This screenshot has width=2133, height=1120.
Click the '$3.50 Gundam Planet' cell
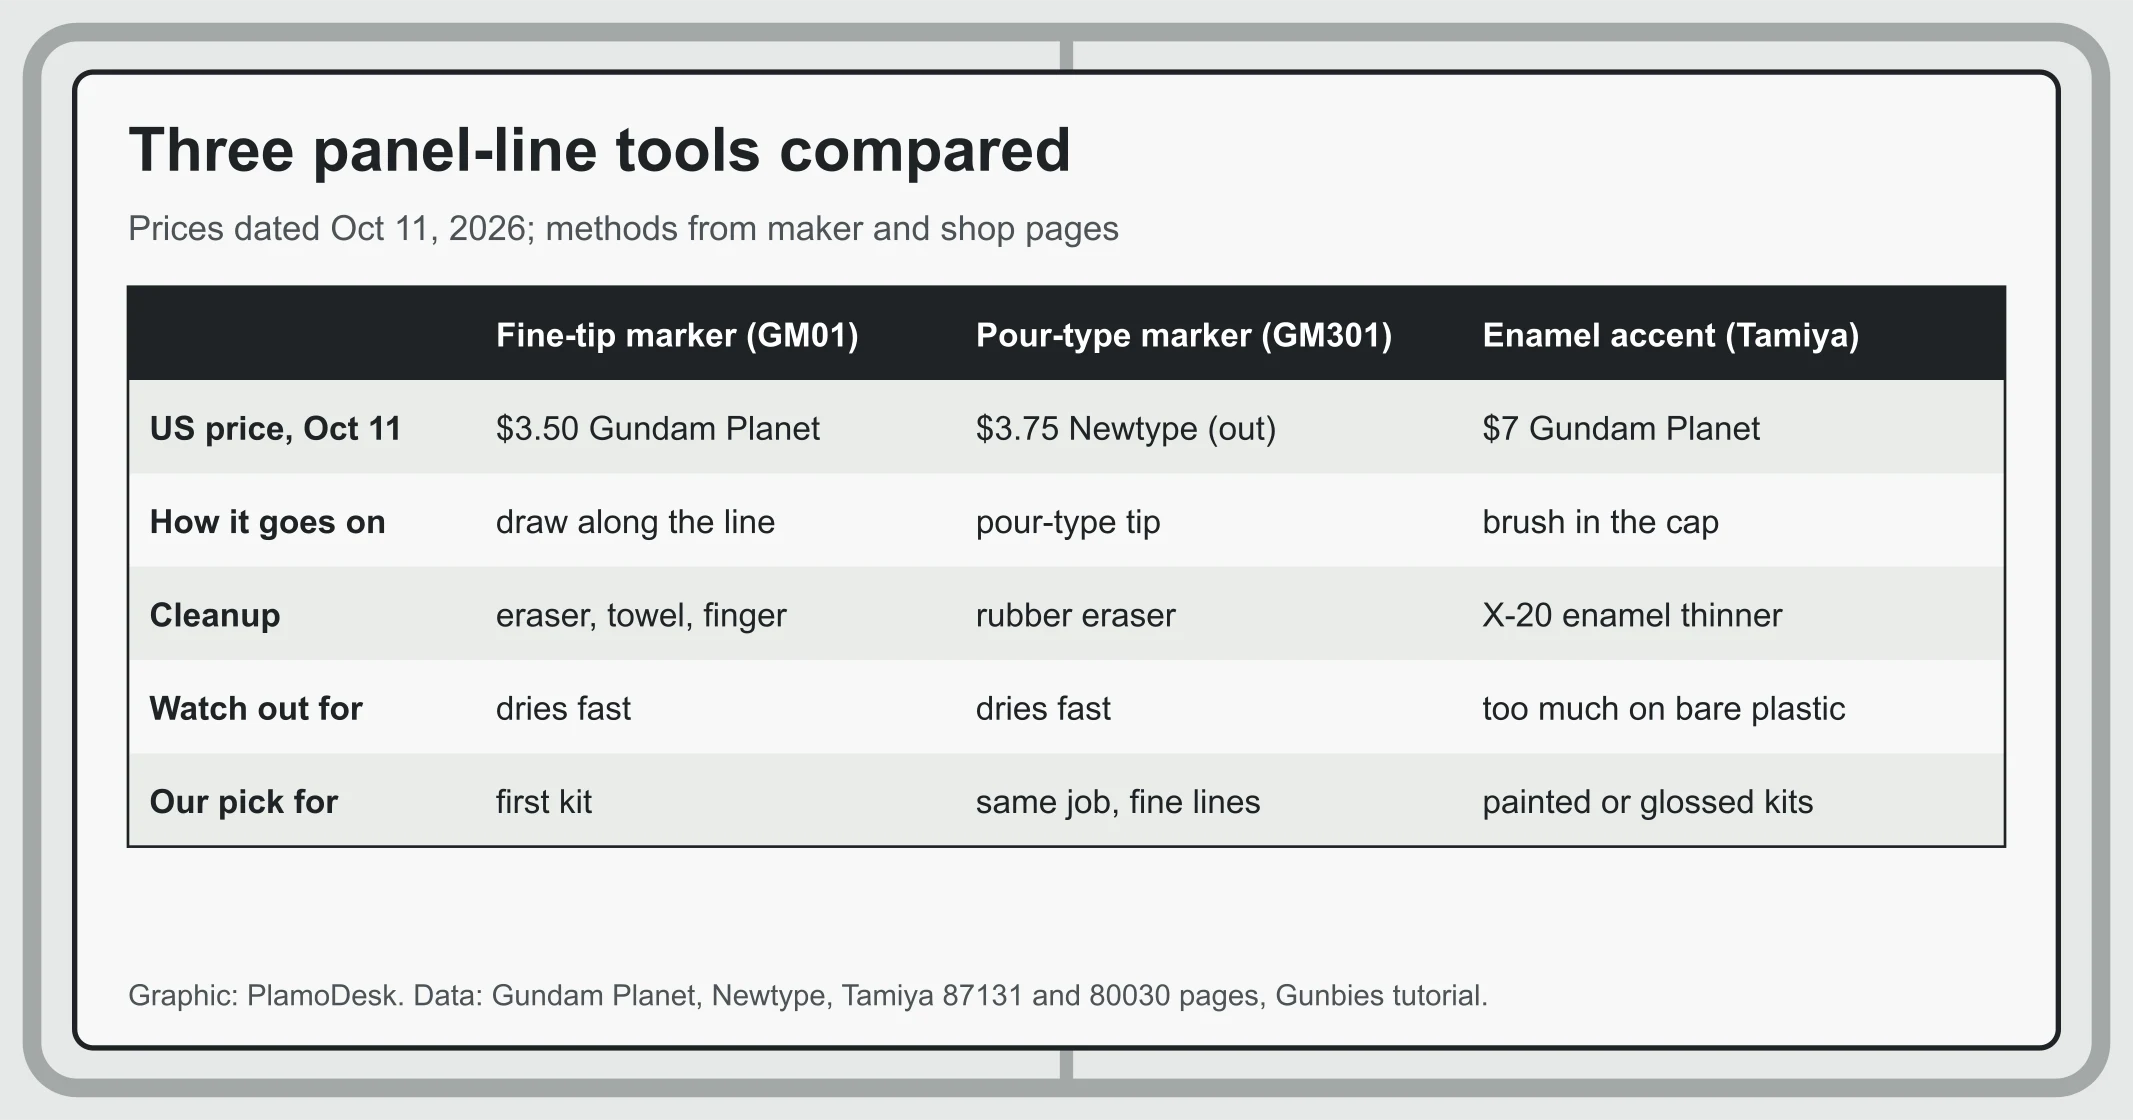pos(658,428)
